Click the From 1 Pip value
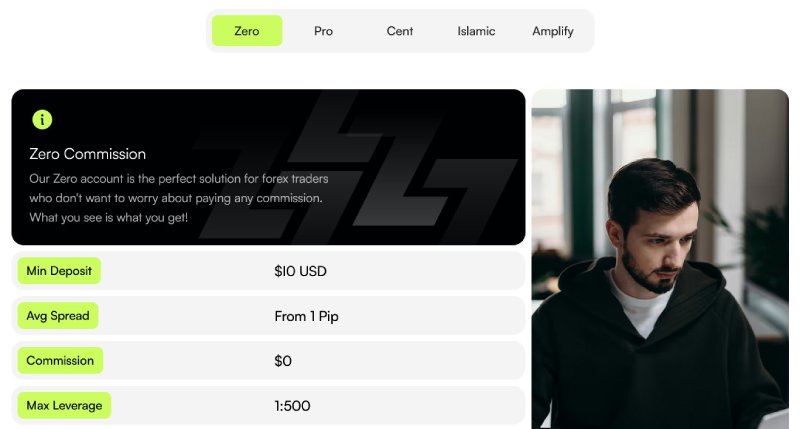Viewport: 800px width, 429px height. (x=306, y=316)
